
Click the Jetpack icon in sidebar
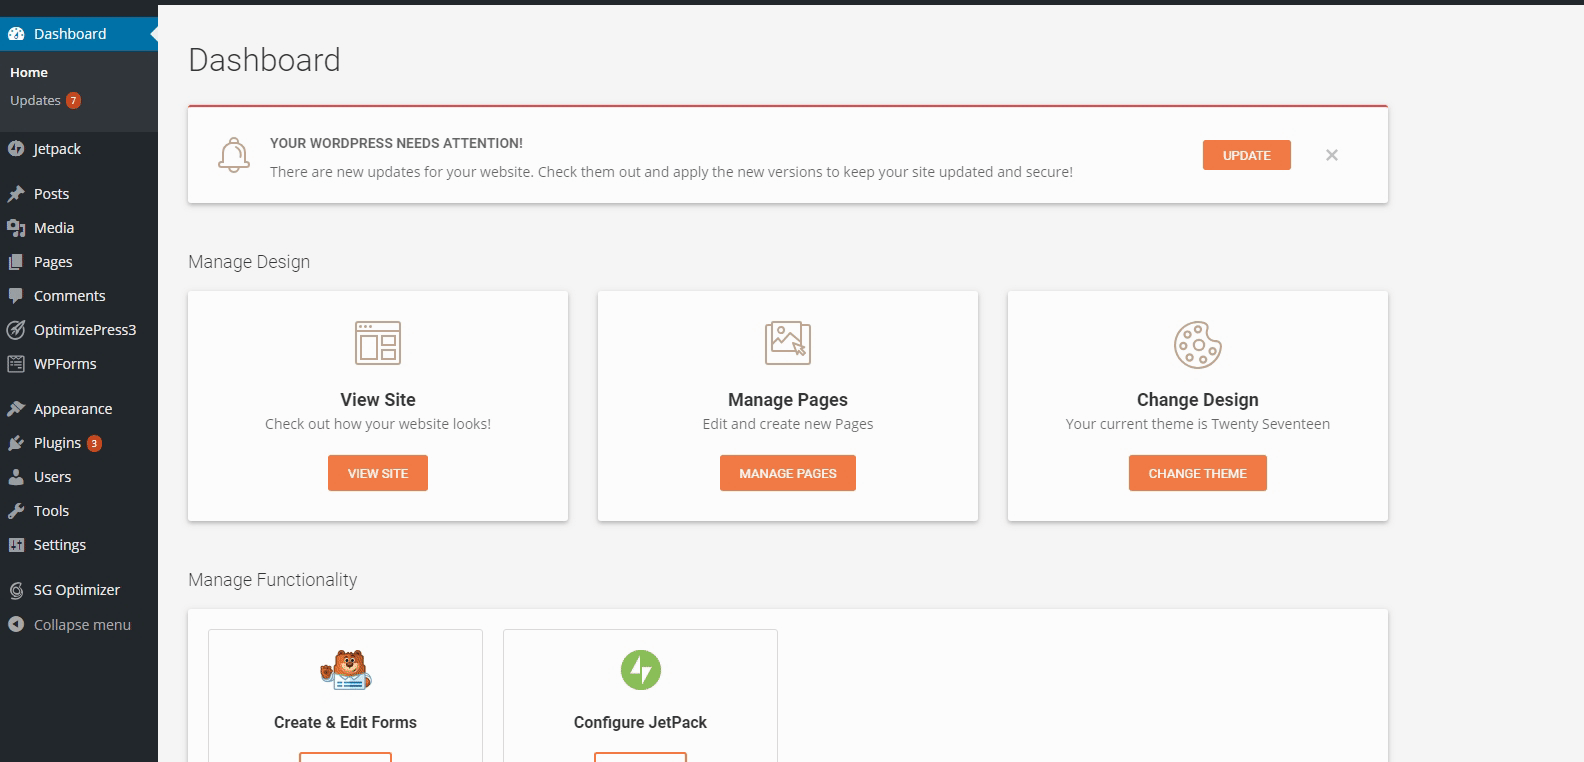16,149
